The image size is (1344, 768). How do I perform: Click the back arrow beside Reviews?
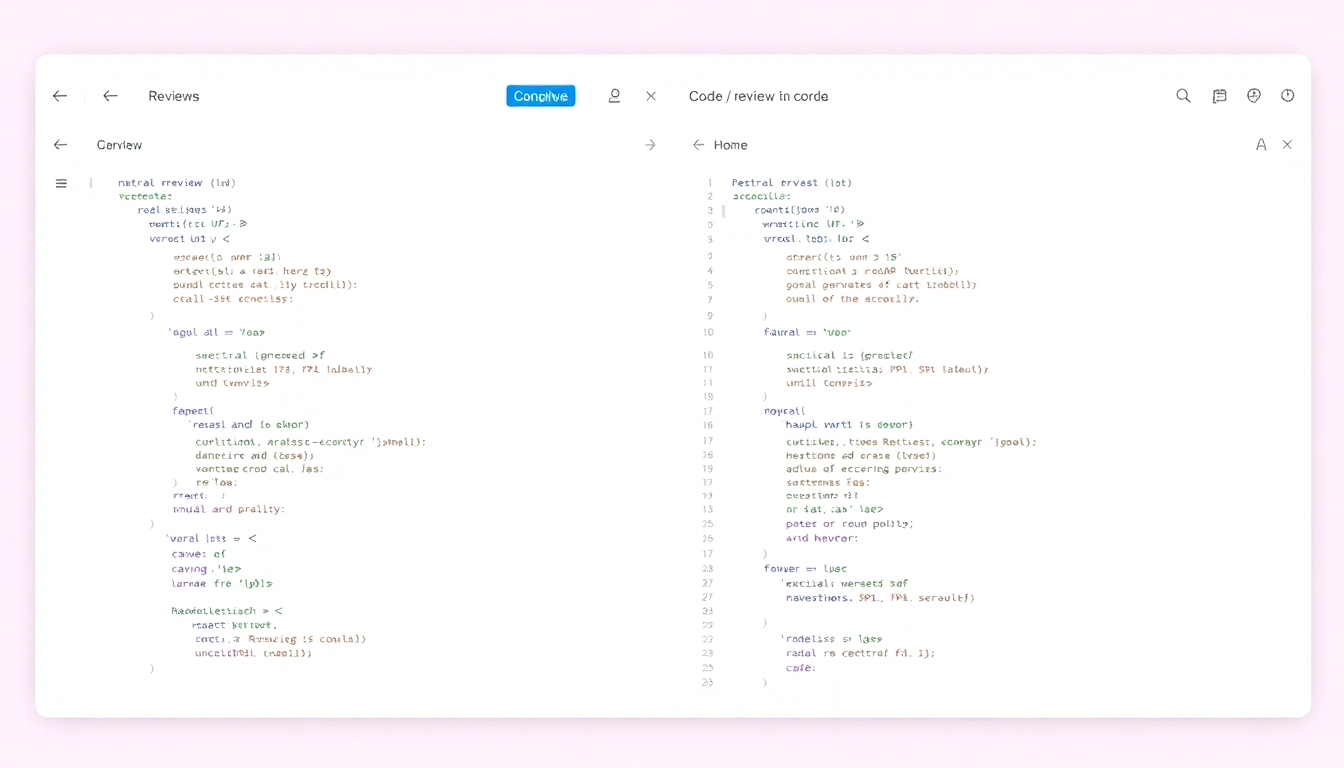110,95
